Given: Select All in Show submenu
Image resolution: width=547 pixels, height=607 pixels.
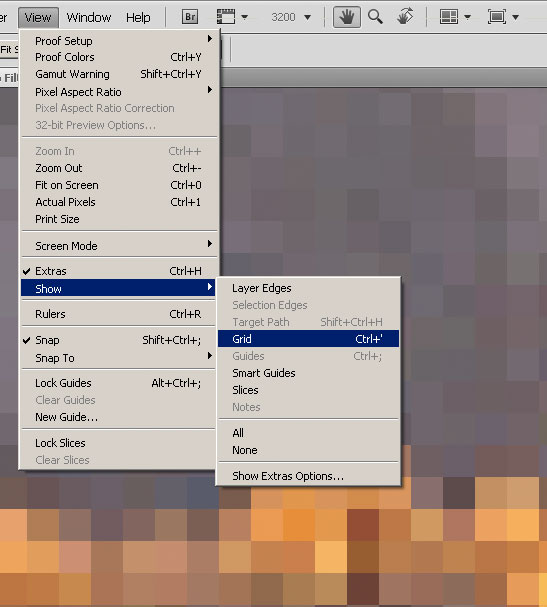Looking at the screenshot, I should click(x=309, y=433).
